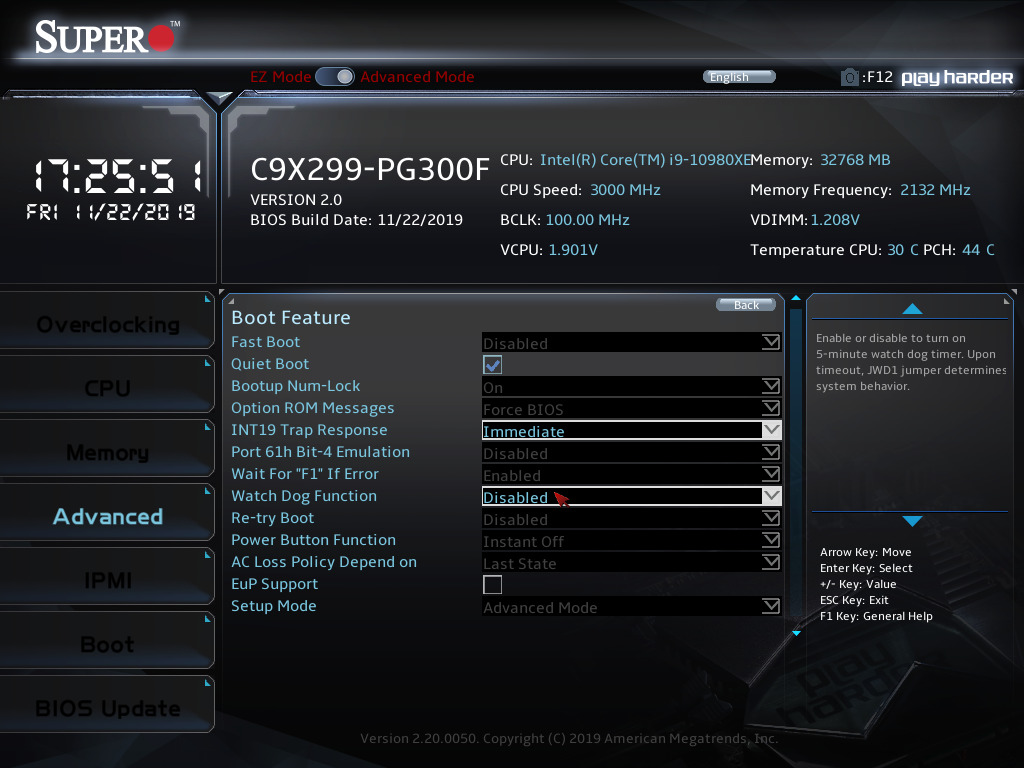Click the BCLK value 100.00 MHz
This screenshot has height=768, width=1024.
click(x=587, y=220)
